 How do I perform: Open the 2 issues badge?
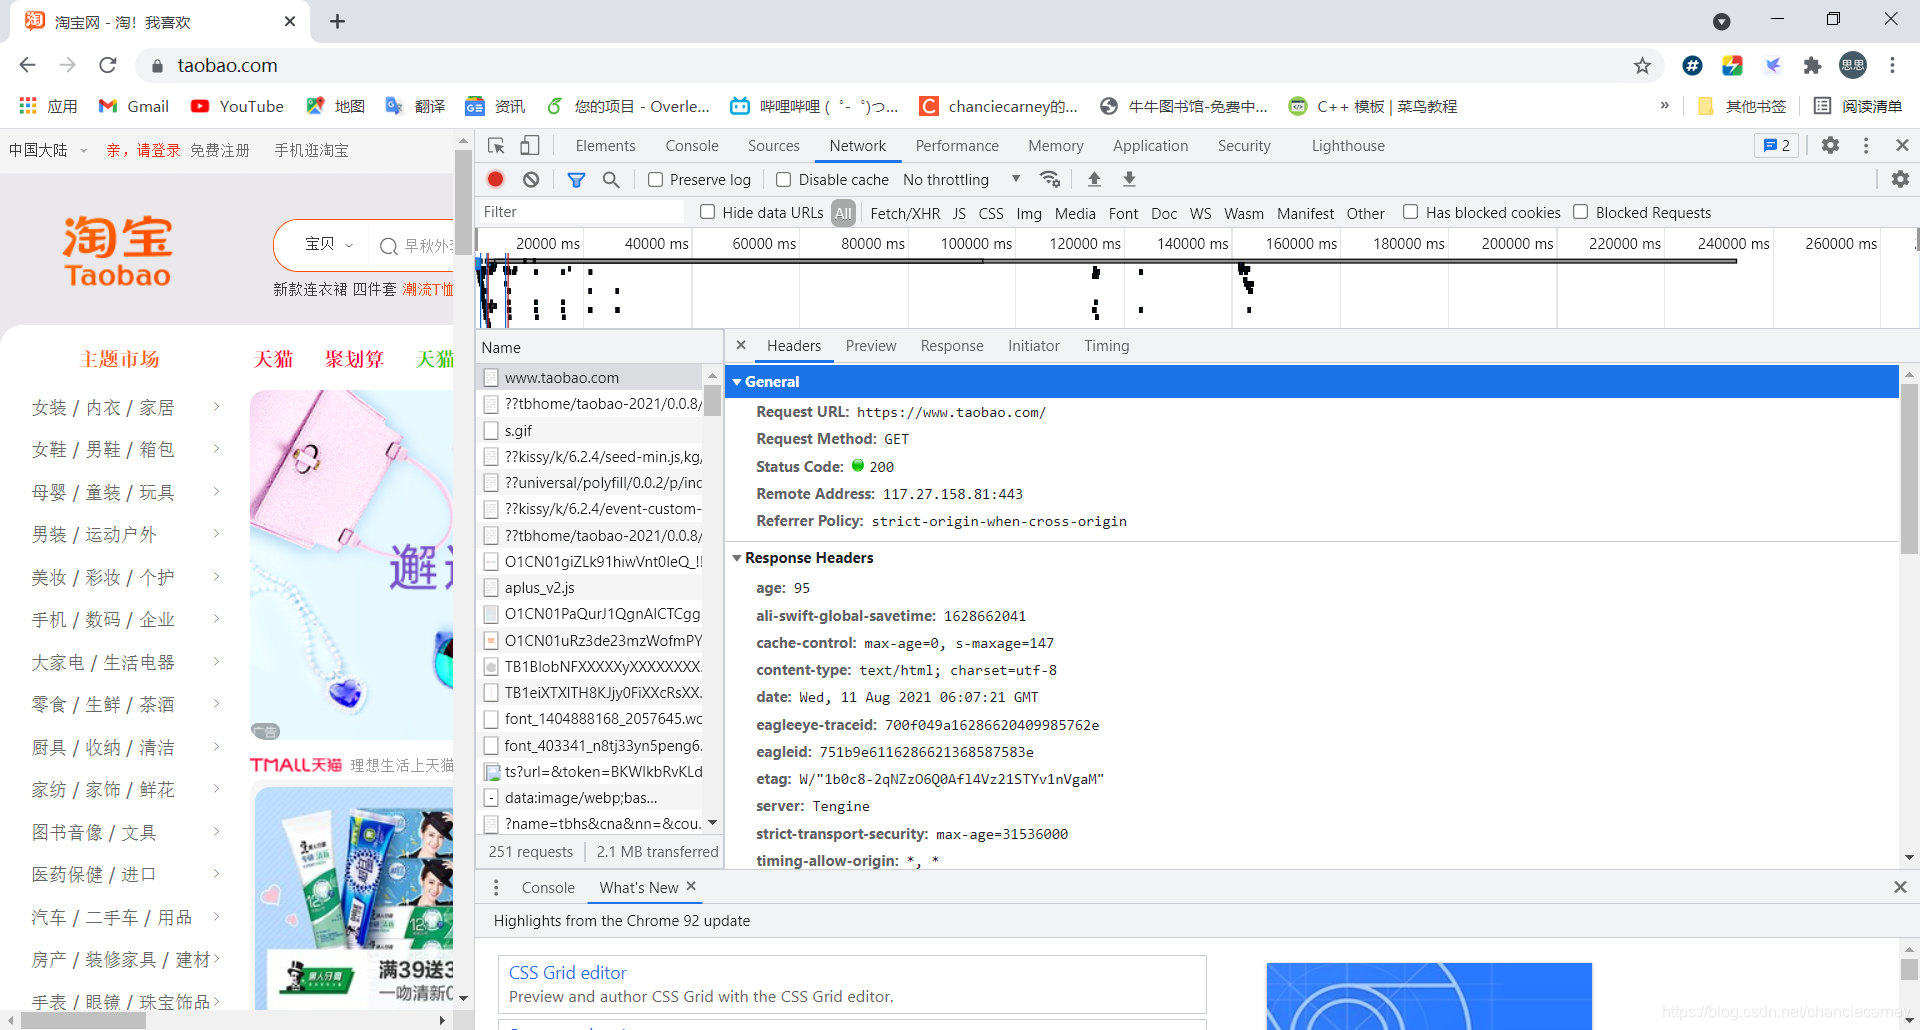(1777, 145)
